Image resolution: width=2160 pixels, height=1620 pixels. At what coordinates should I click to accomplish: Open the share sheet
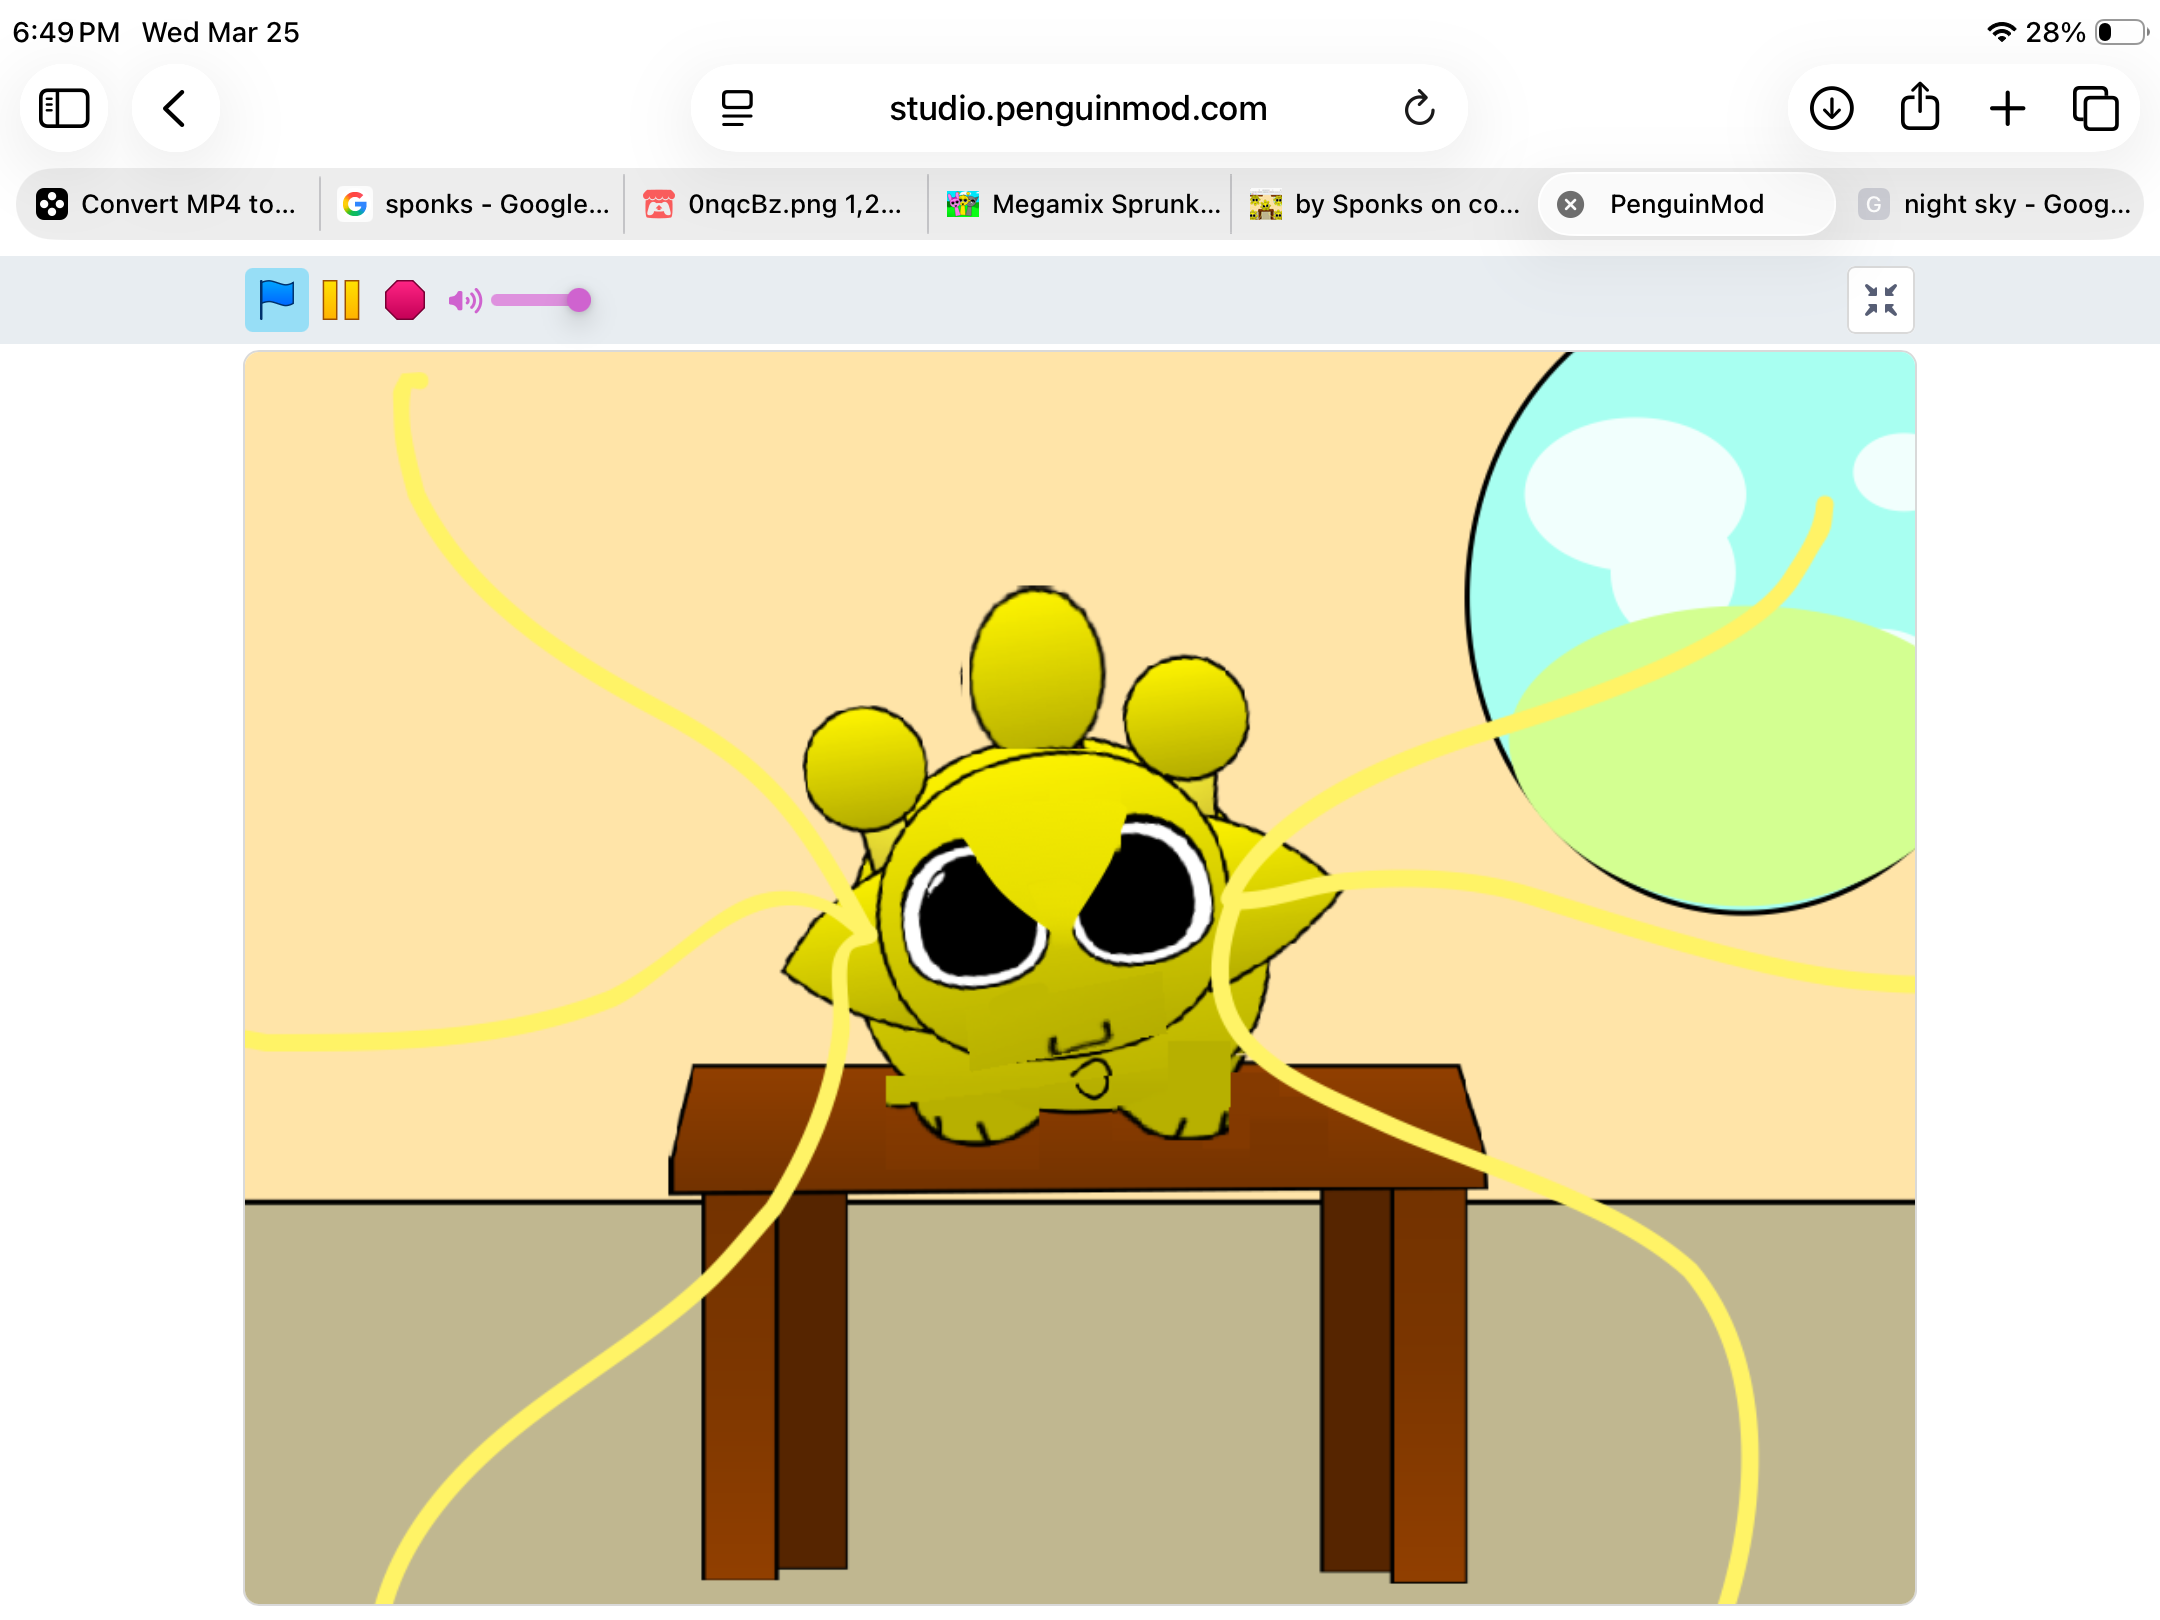[x=1919, y=108]
